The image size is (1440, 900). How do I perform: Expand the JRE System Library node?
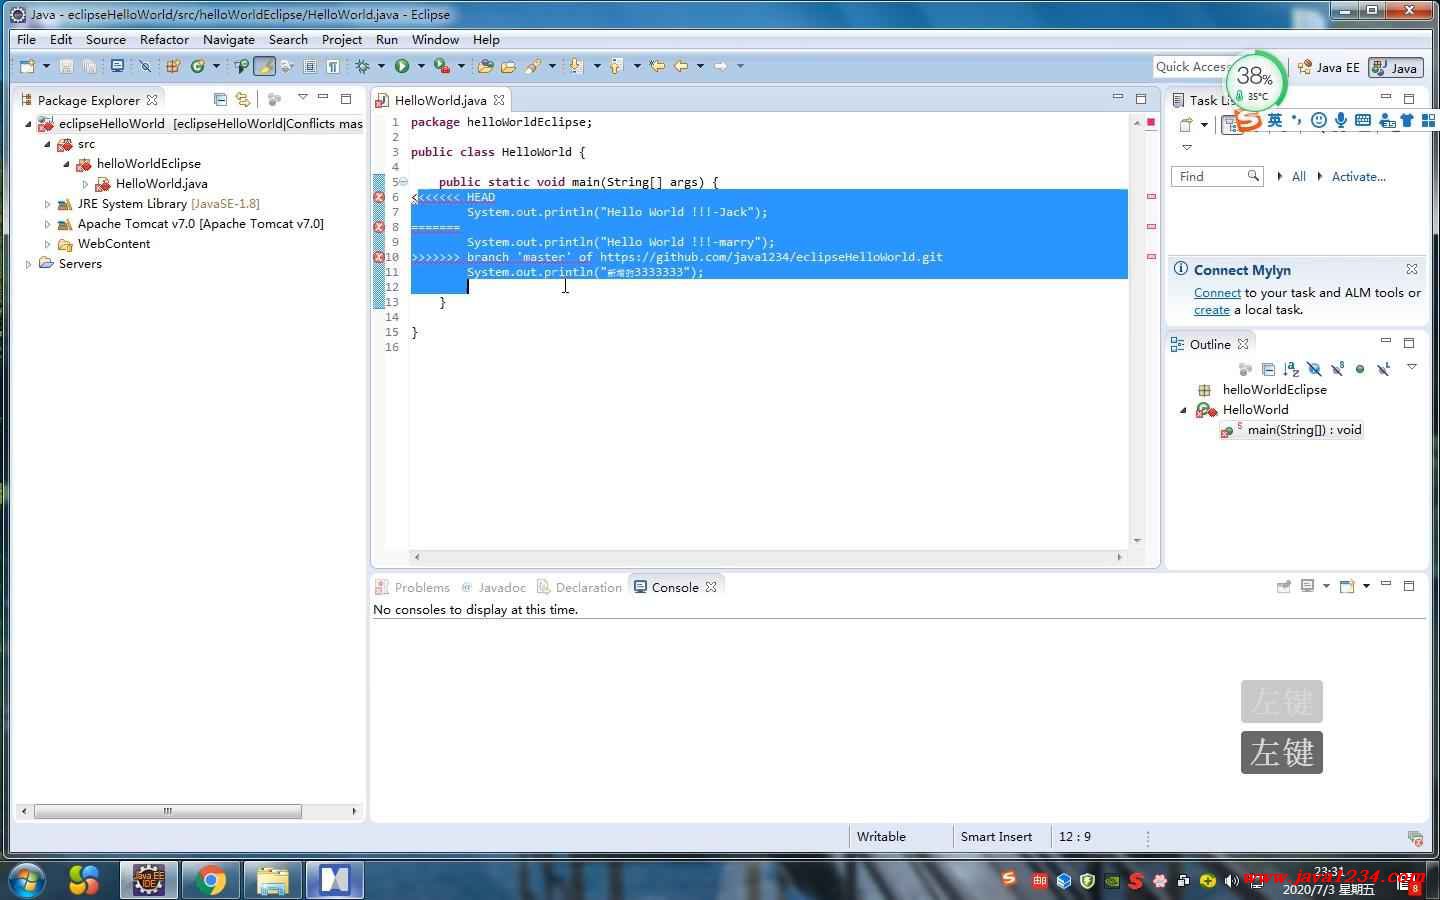click(x=47, y=204)
